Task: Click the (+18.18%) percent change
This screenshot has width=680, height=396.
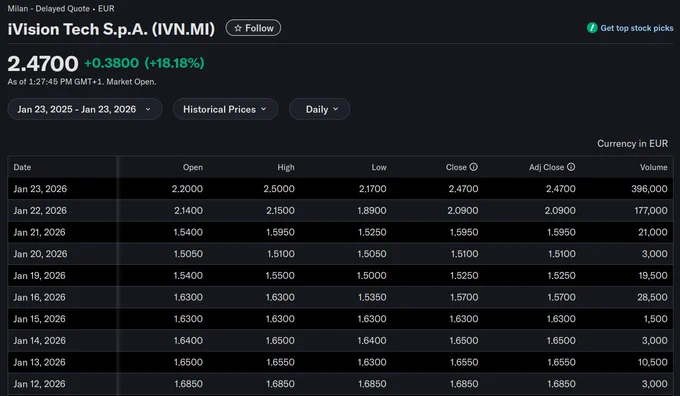Action: click(174, 63)
